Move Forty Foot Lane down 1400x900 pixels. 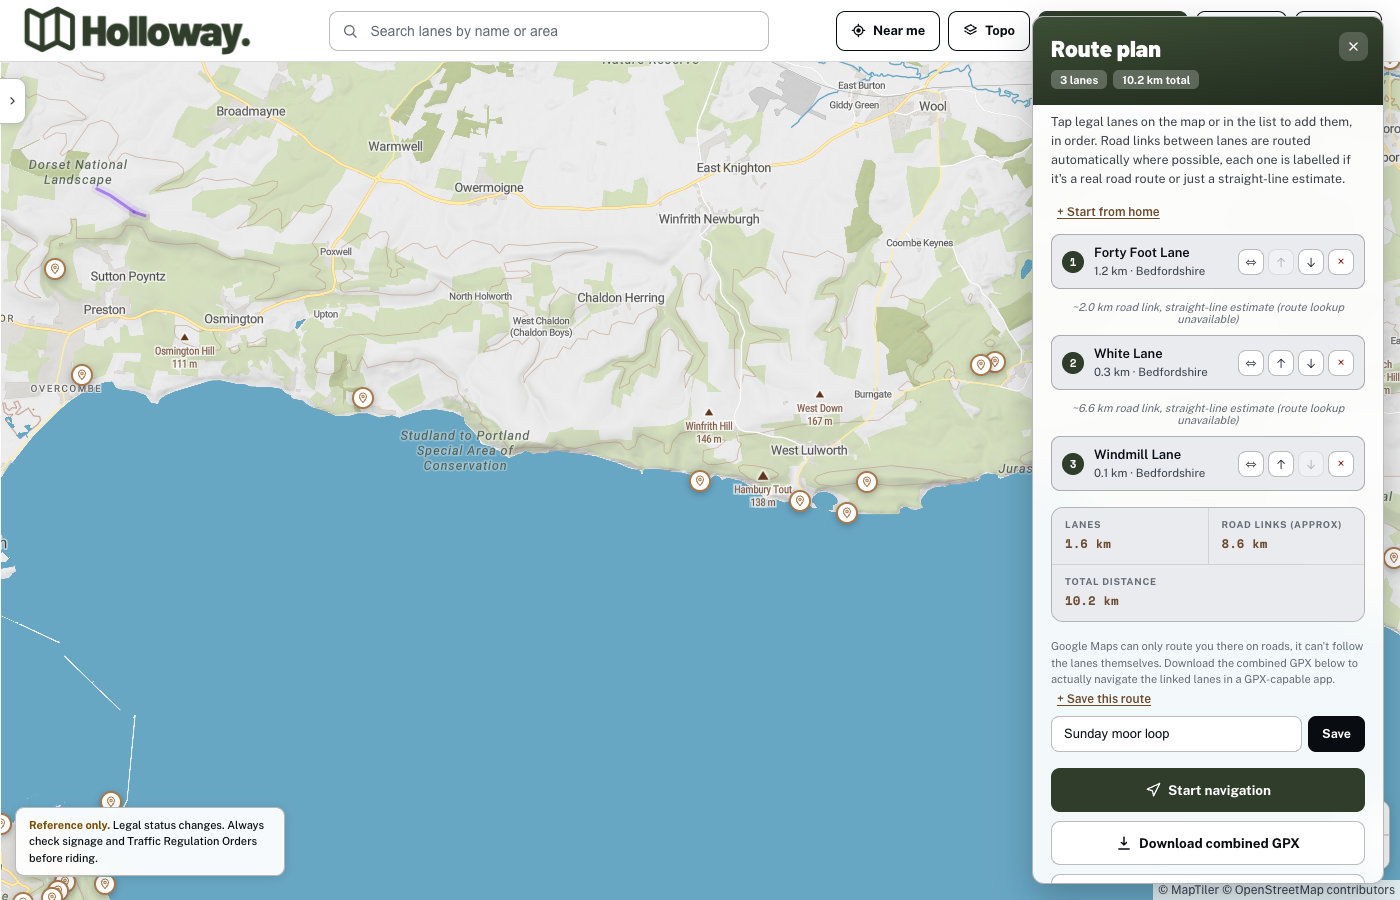click(x=1311, y=262)
